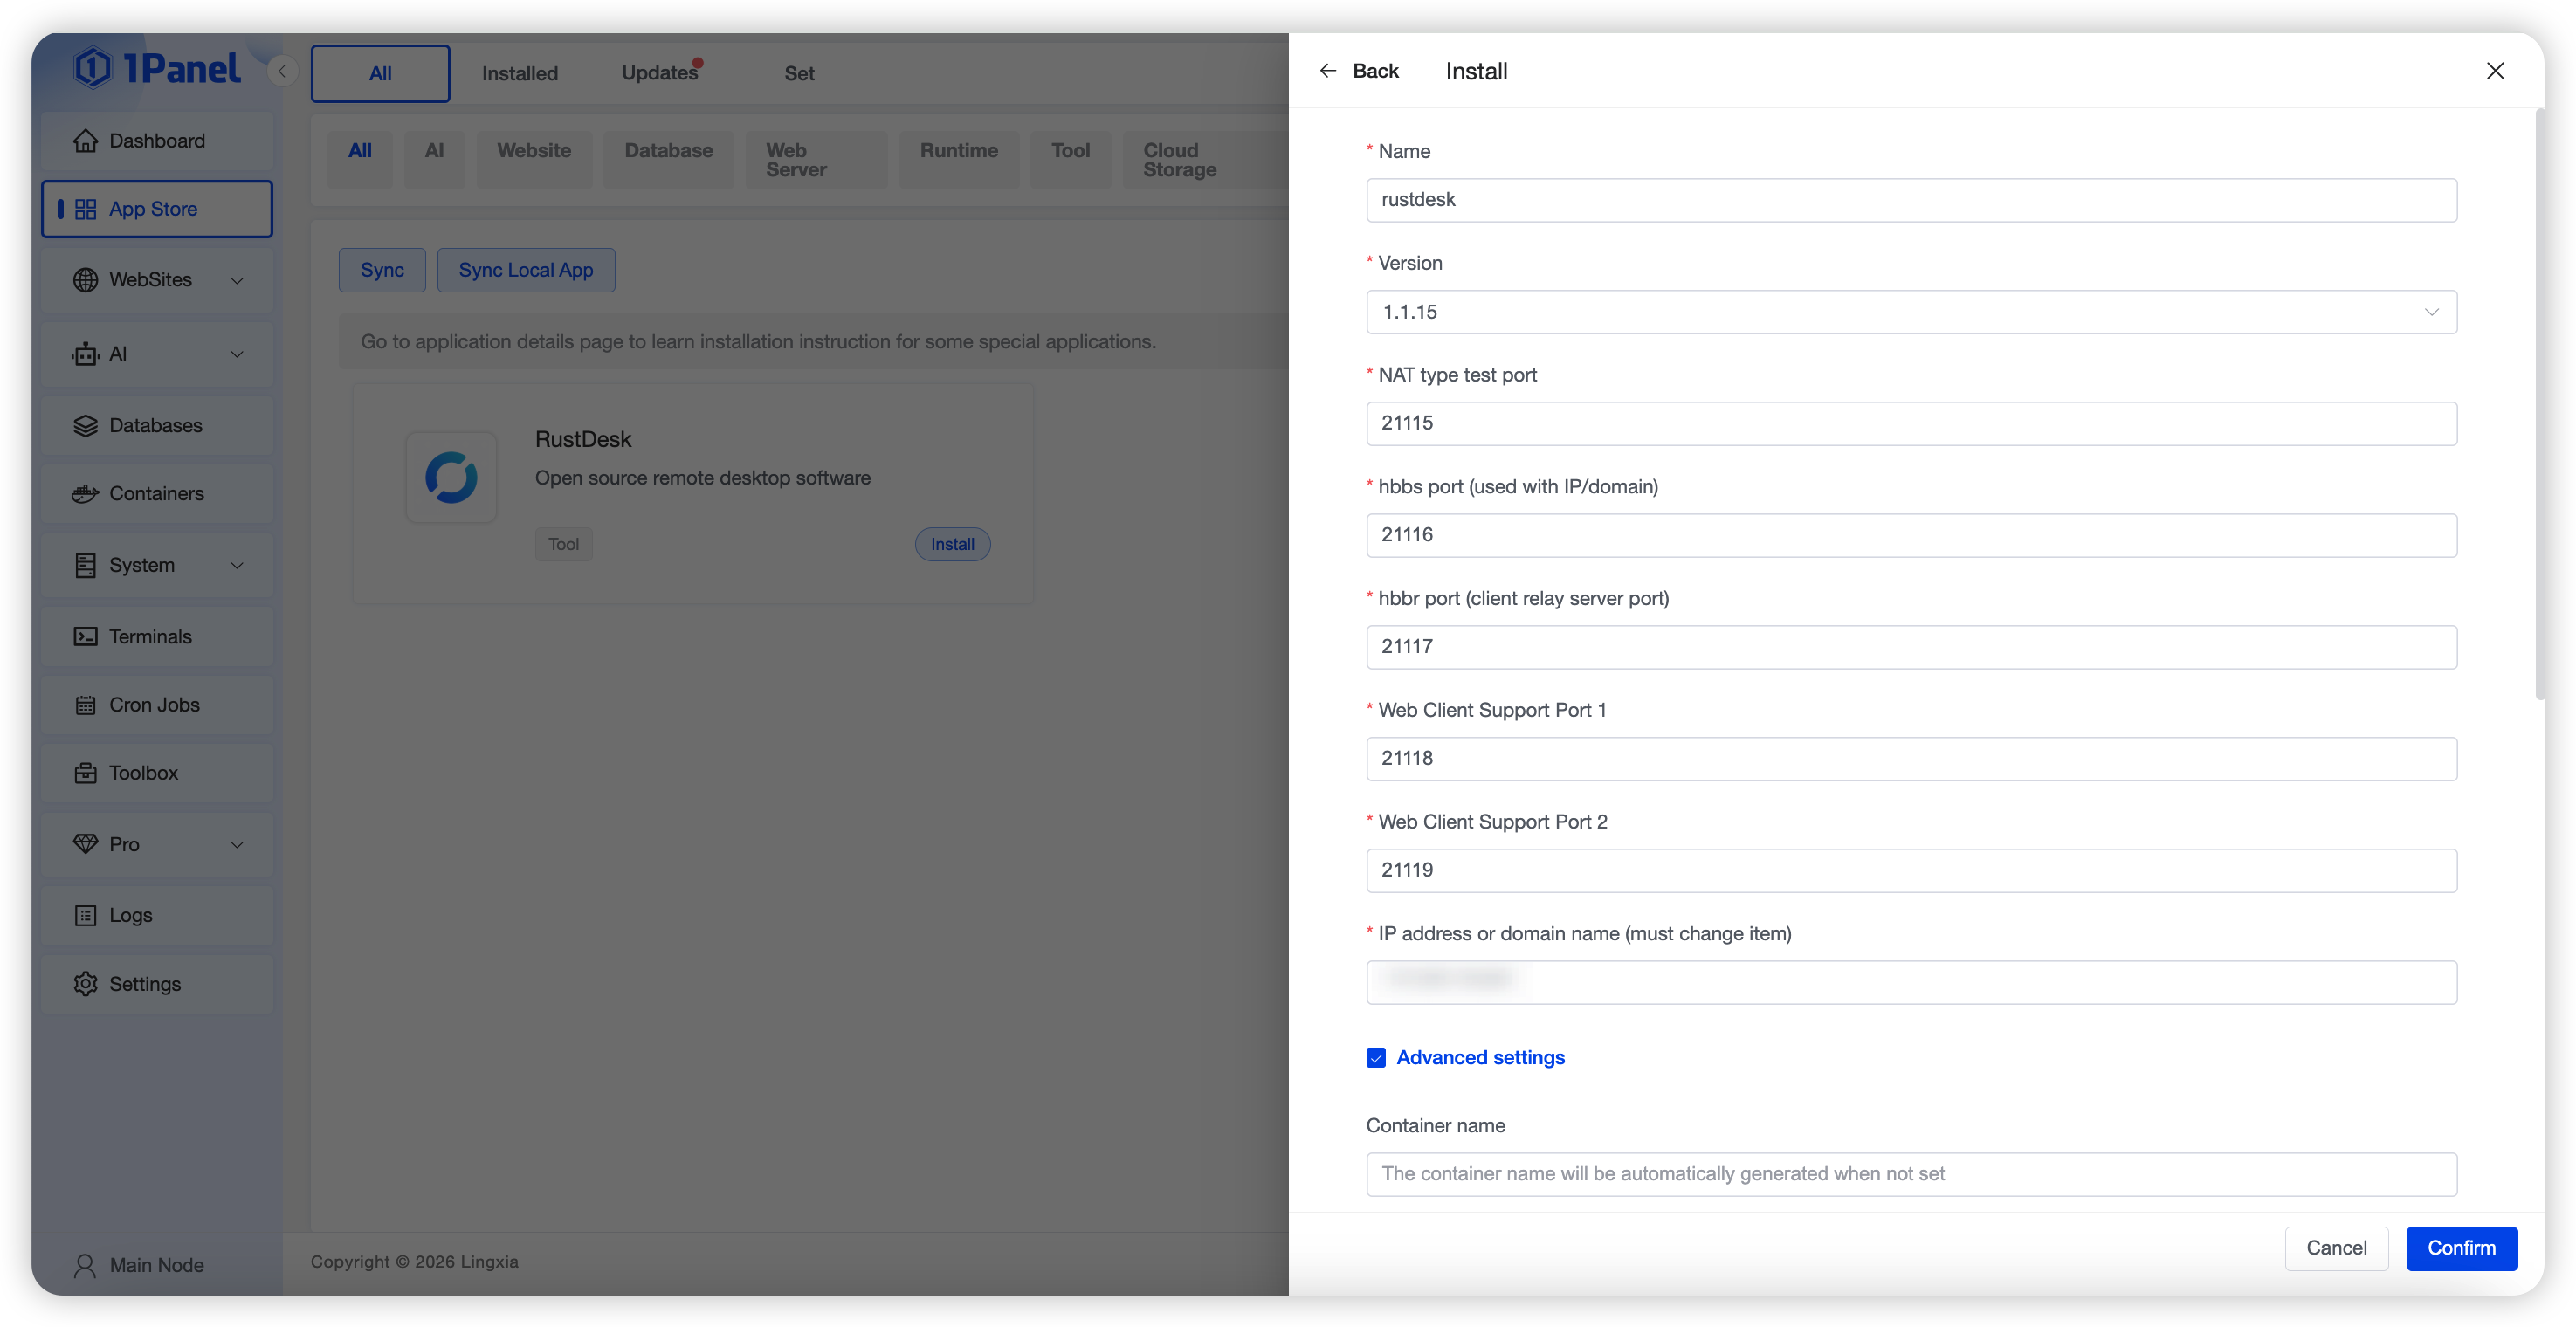Screen dimensions: 2576x1327
Task: Click the Cron Jobs calendar icon
Action: point(85,705)
